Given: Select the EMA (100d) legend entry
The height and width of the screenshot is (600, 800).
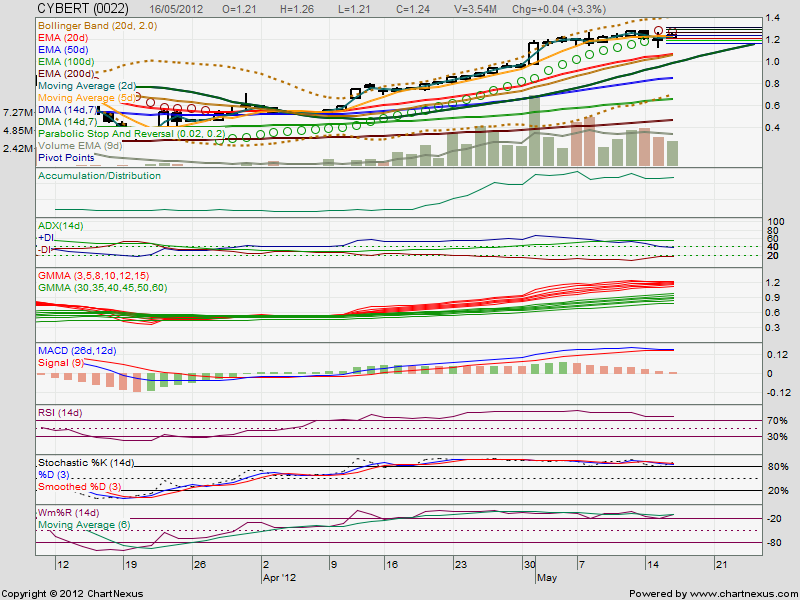Looking at the screenshot, I should (68, 62).
